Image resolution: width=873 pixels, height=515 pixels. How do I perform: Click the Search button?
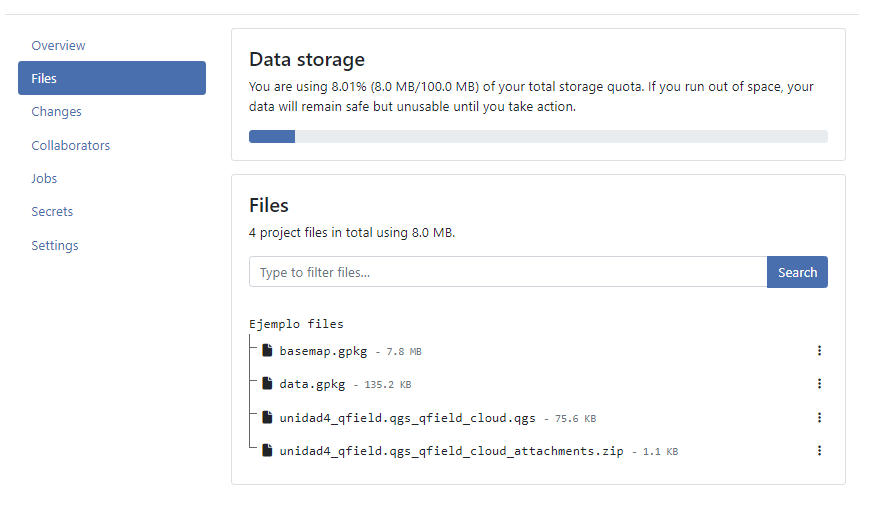[x=797, y=272]
